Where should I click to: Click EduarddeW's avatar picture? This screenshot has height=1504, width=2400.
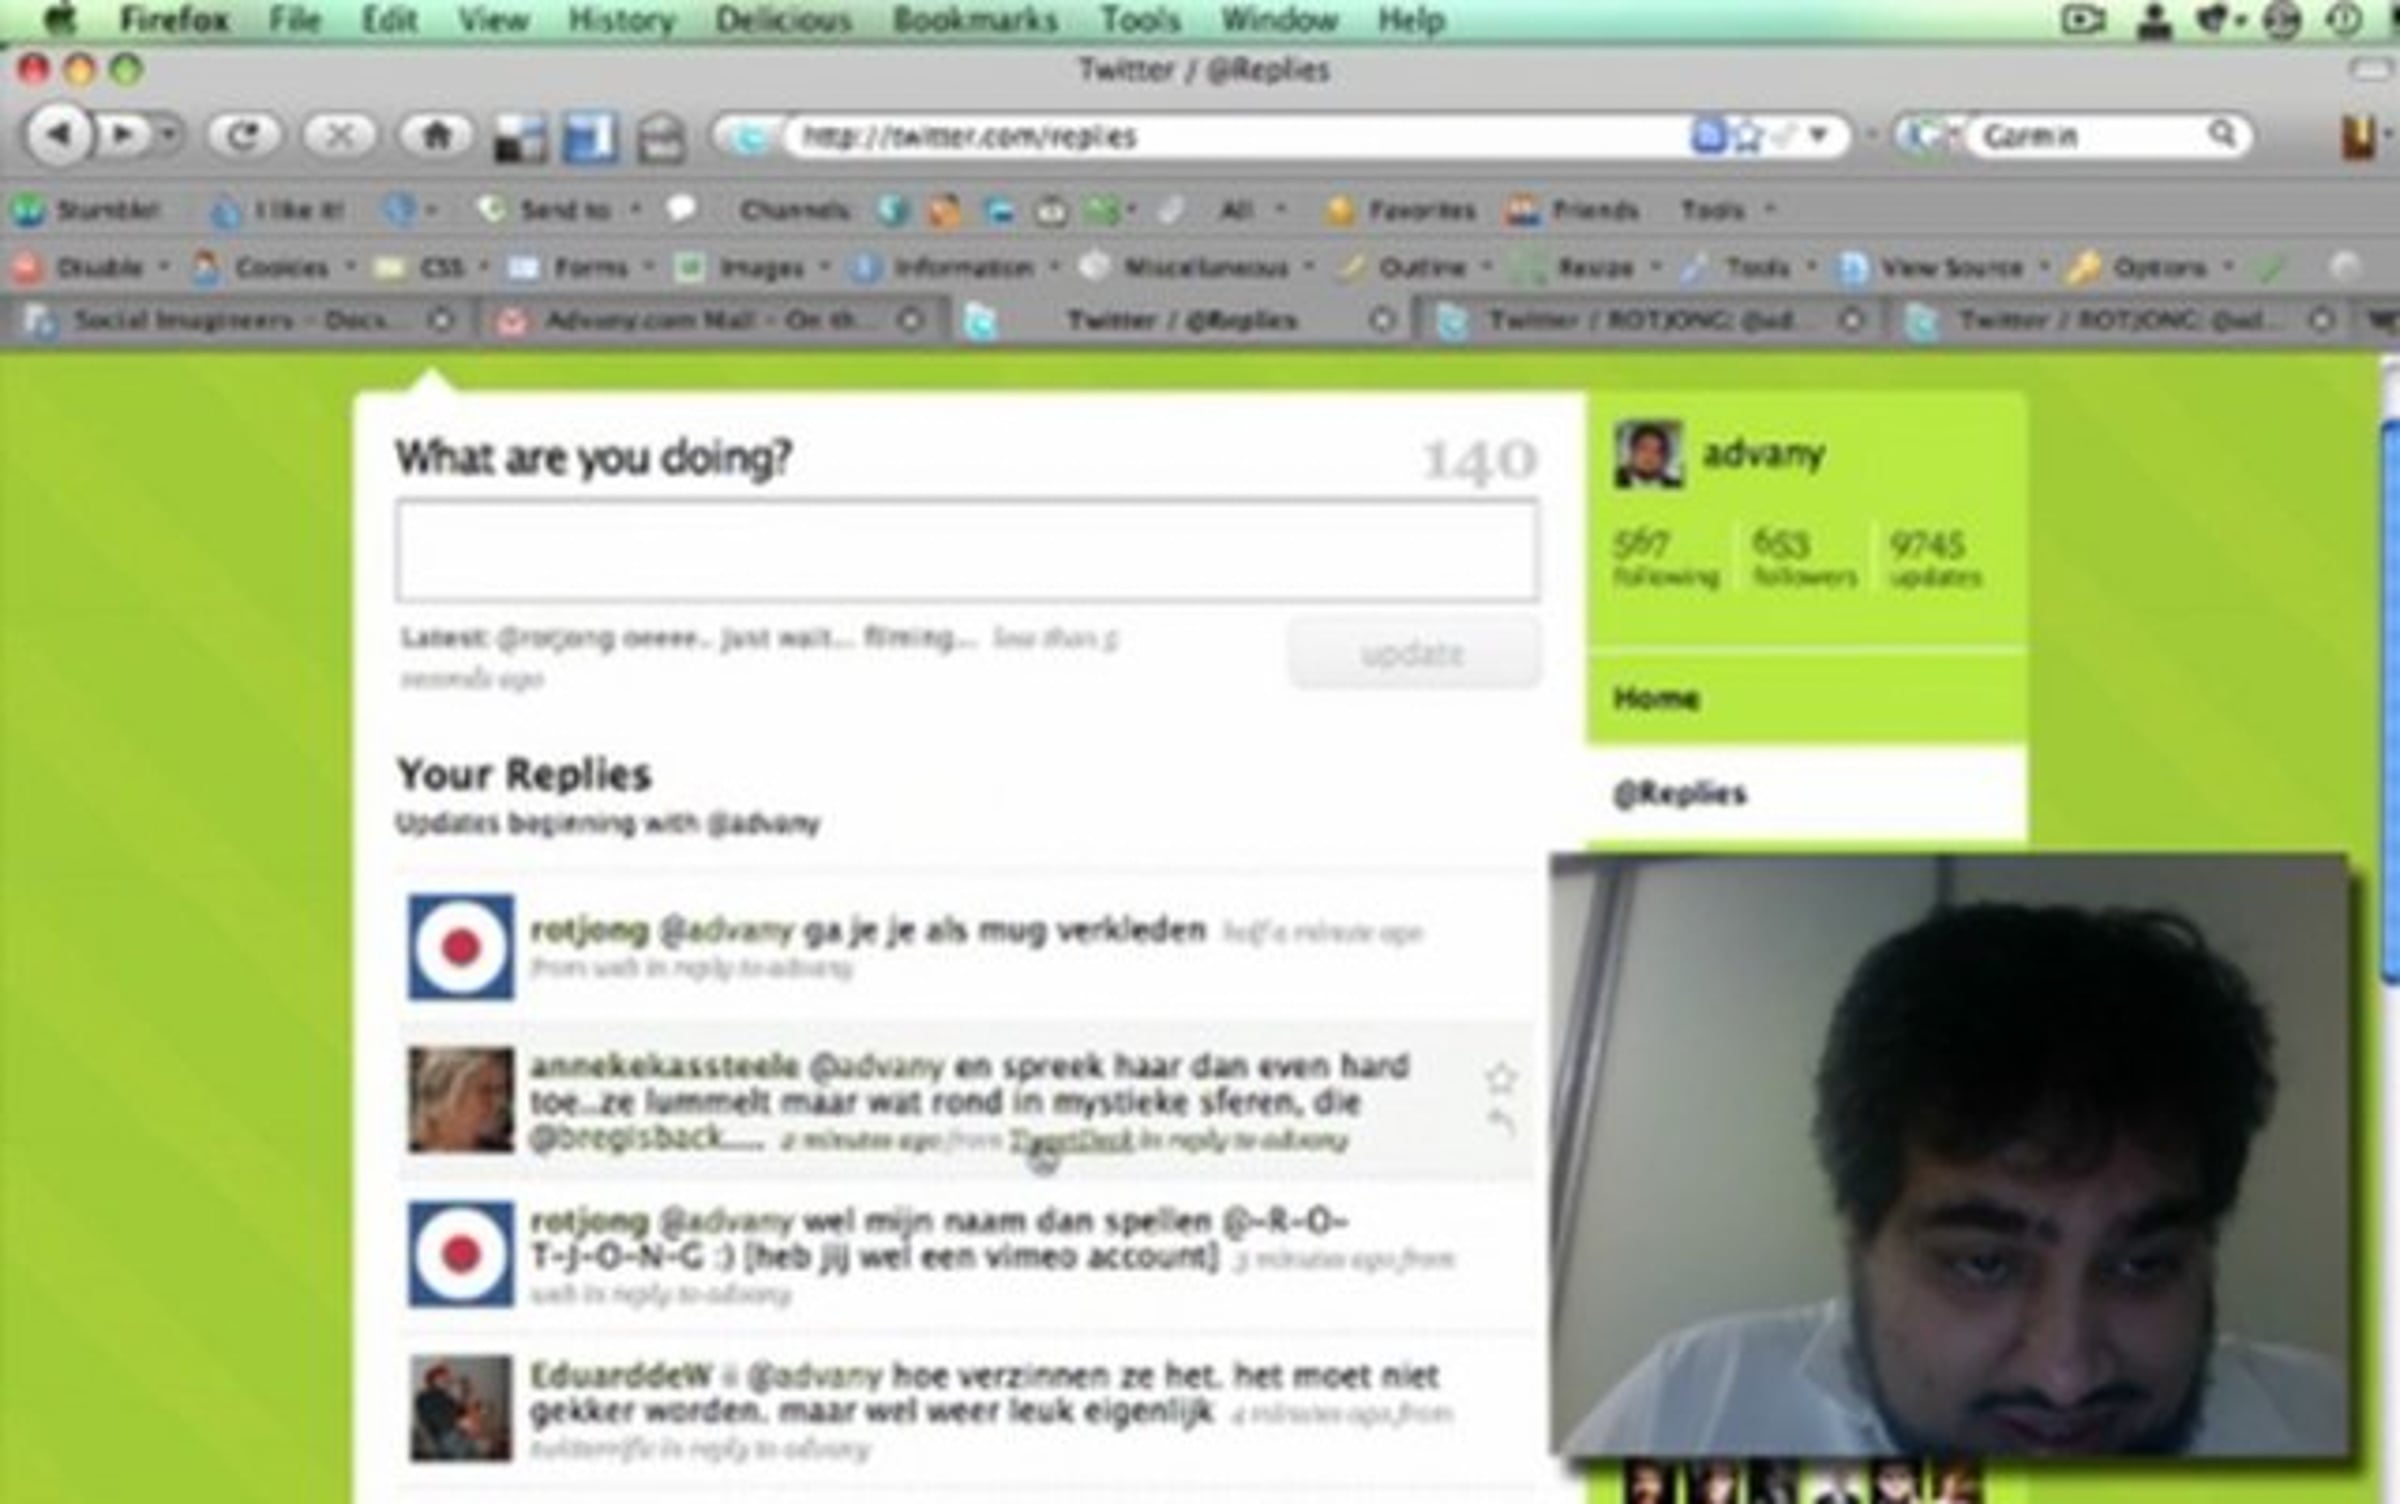point(461,1408)
